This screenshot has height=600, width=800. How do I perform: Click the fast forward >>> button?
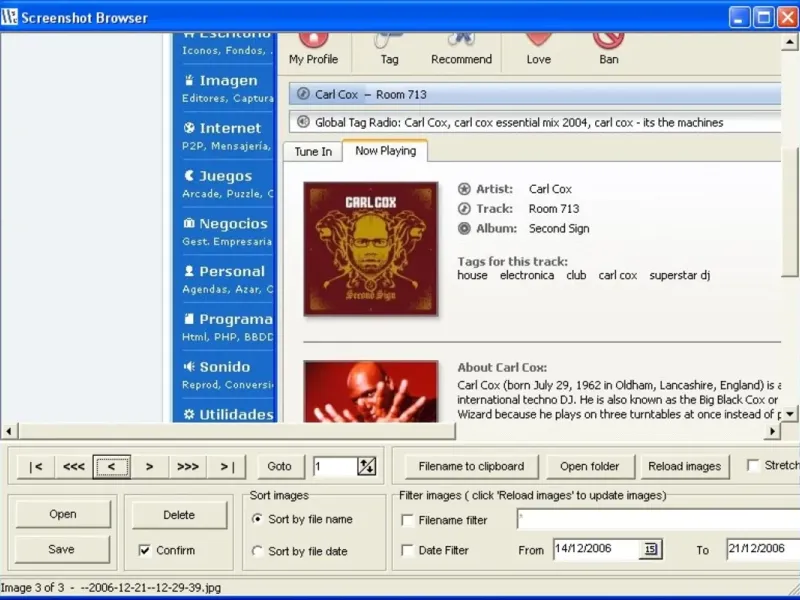187,466
